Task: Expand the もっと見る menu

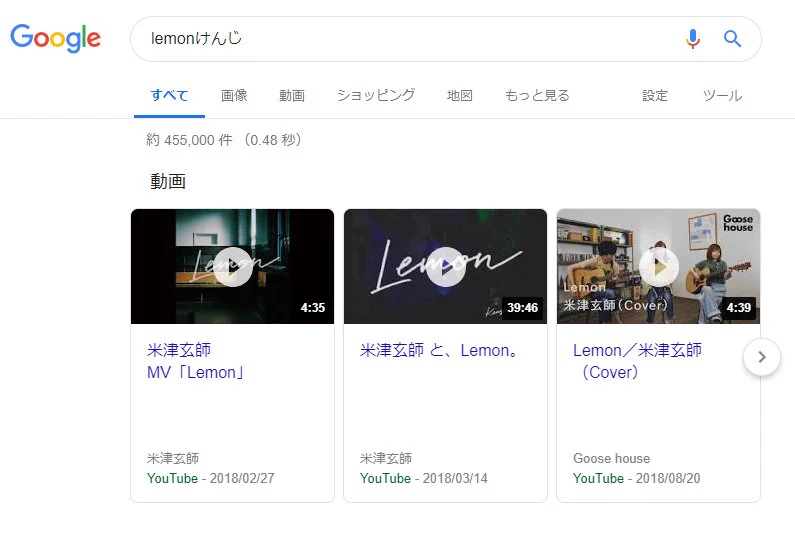Action: point(537,95)
